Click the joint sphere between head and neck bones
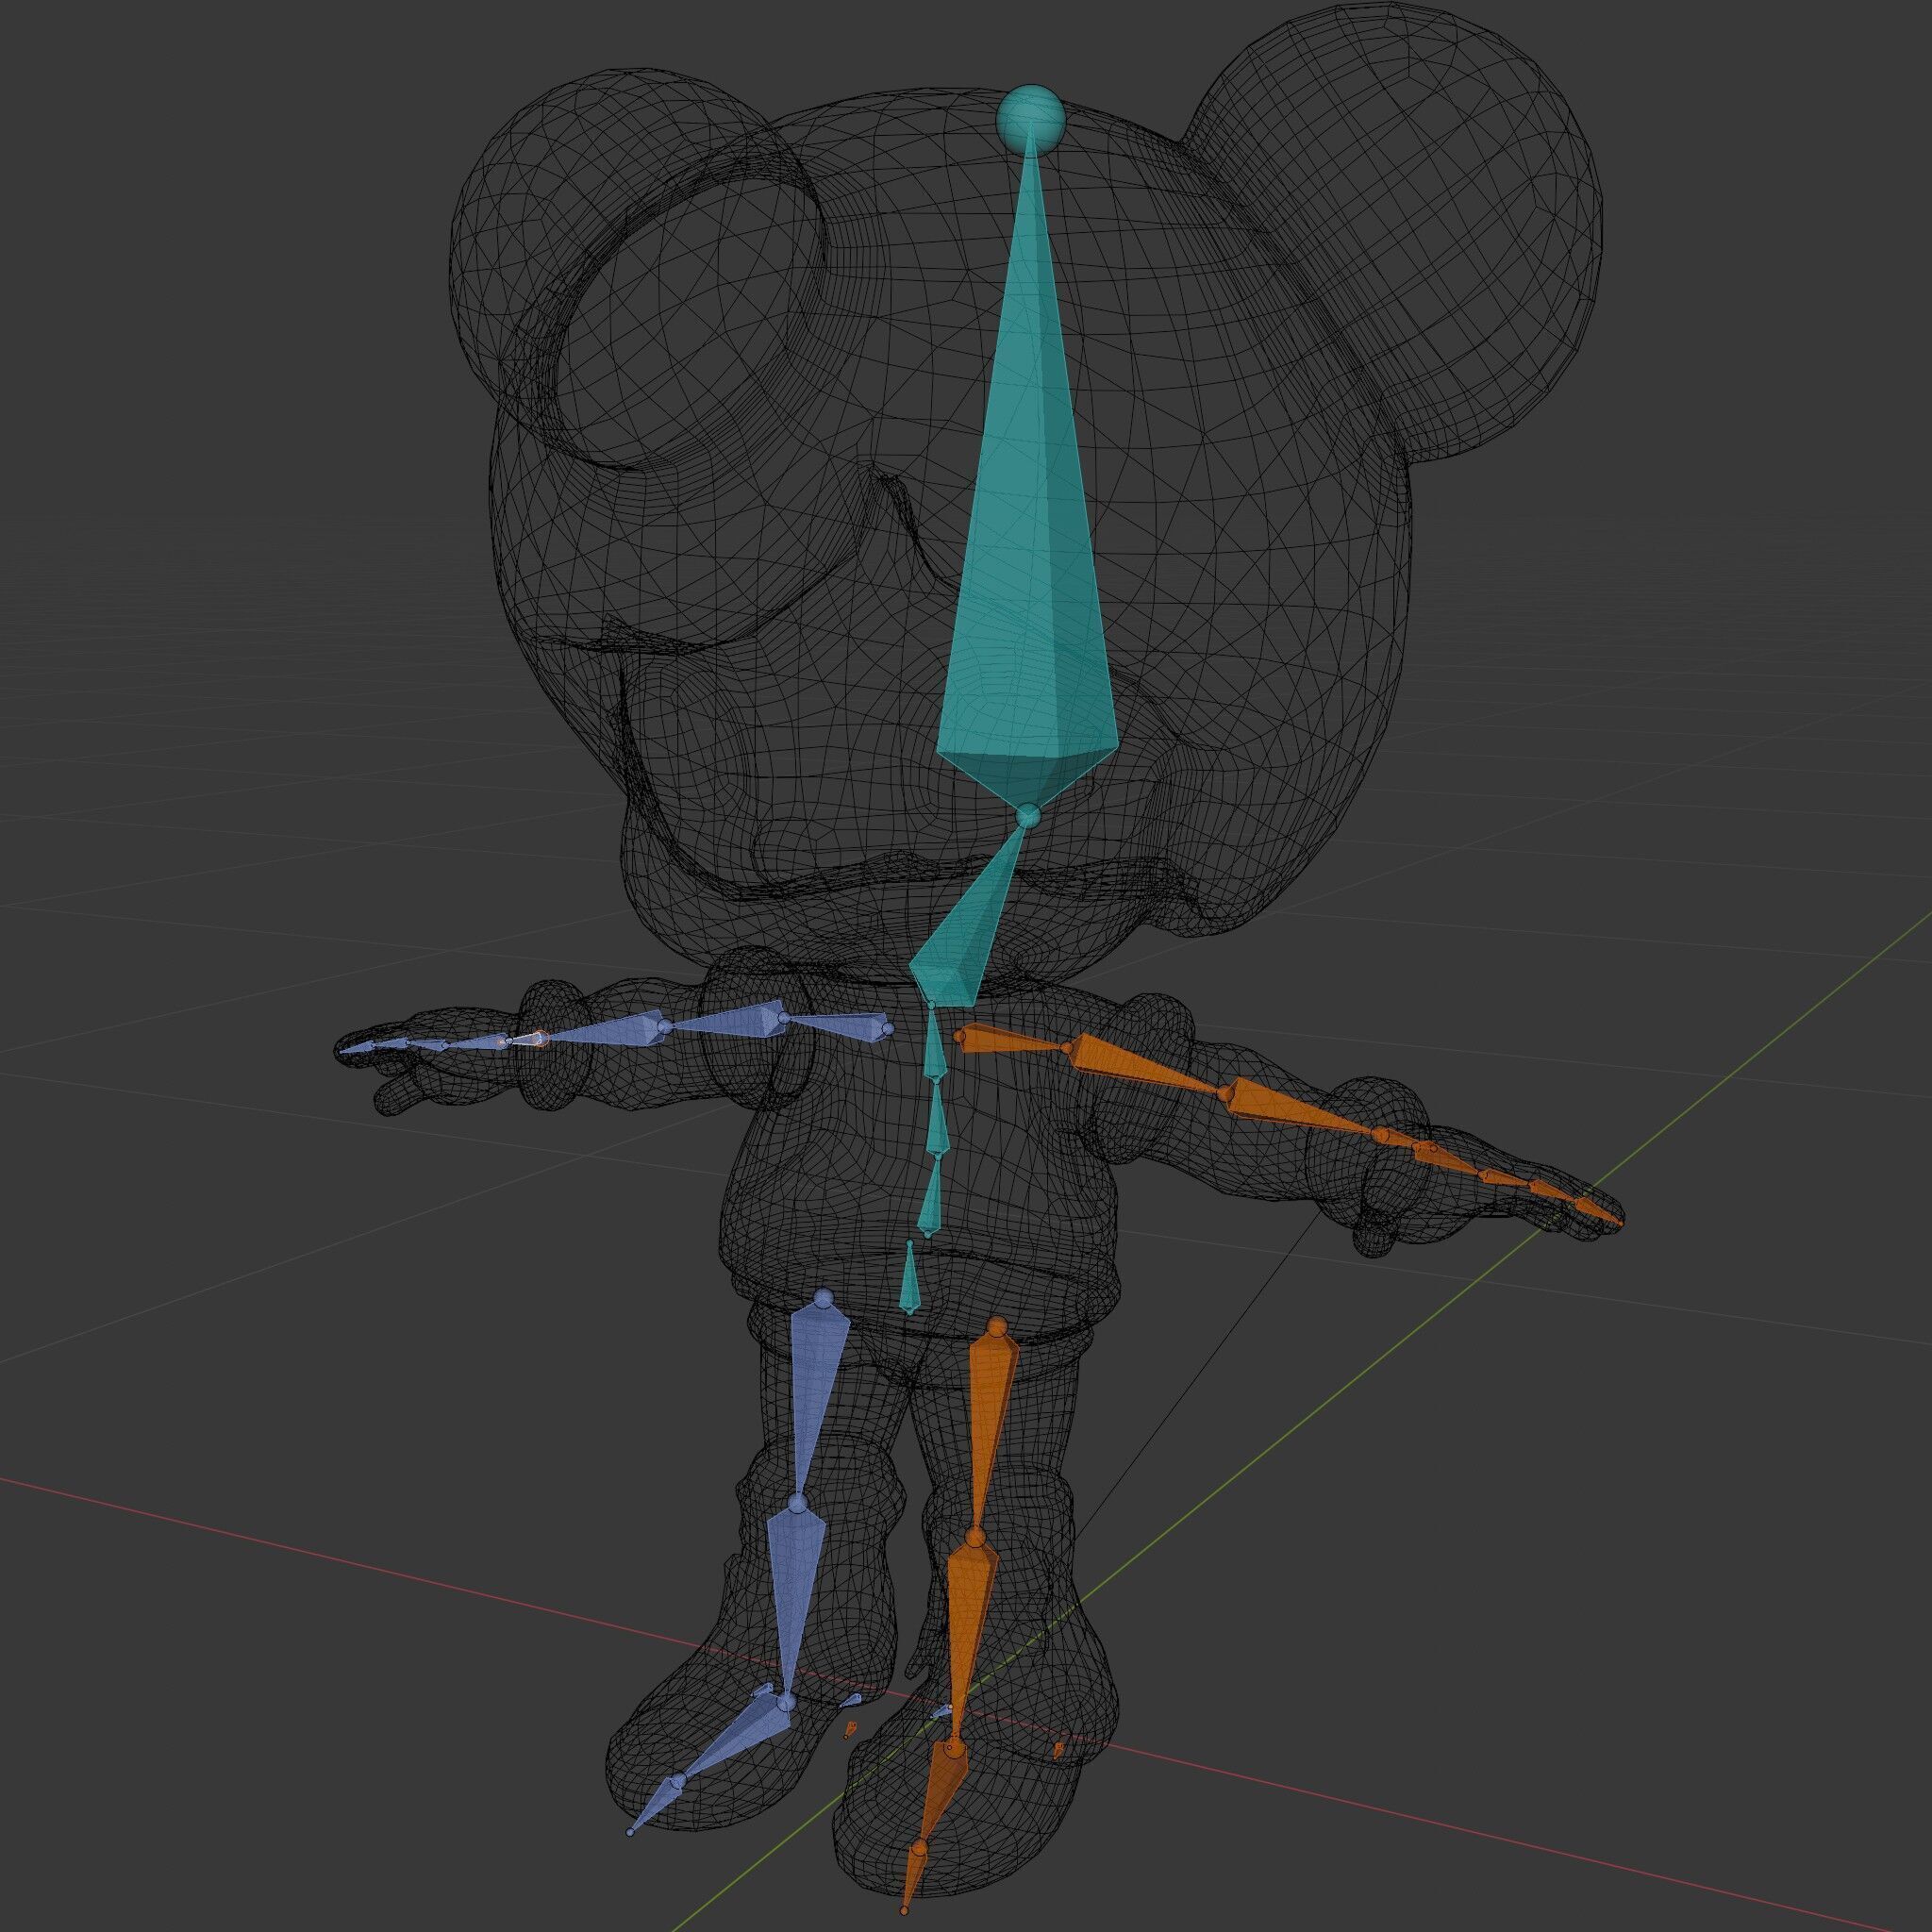 tap(1027, 817)
